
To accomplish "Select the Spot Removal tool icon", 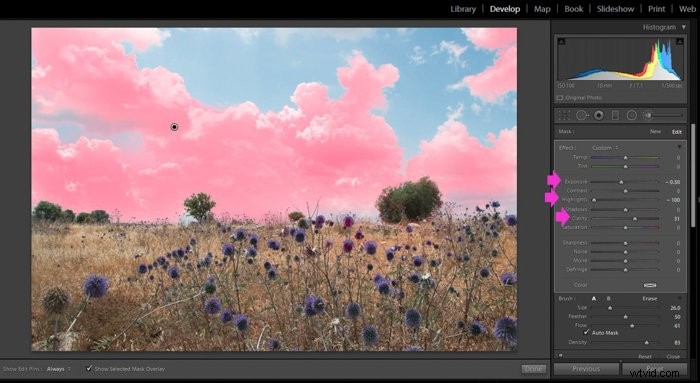I will click(x=581, y=115).
